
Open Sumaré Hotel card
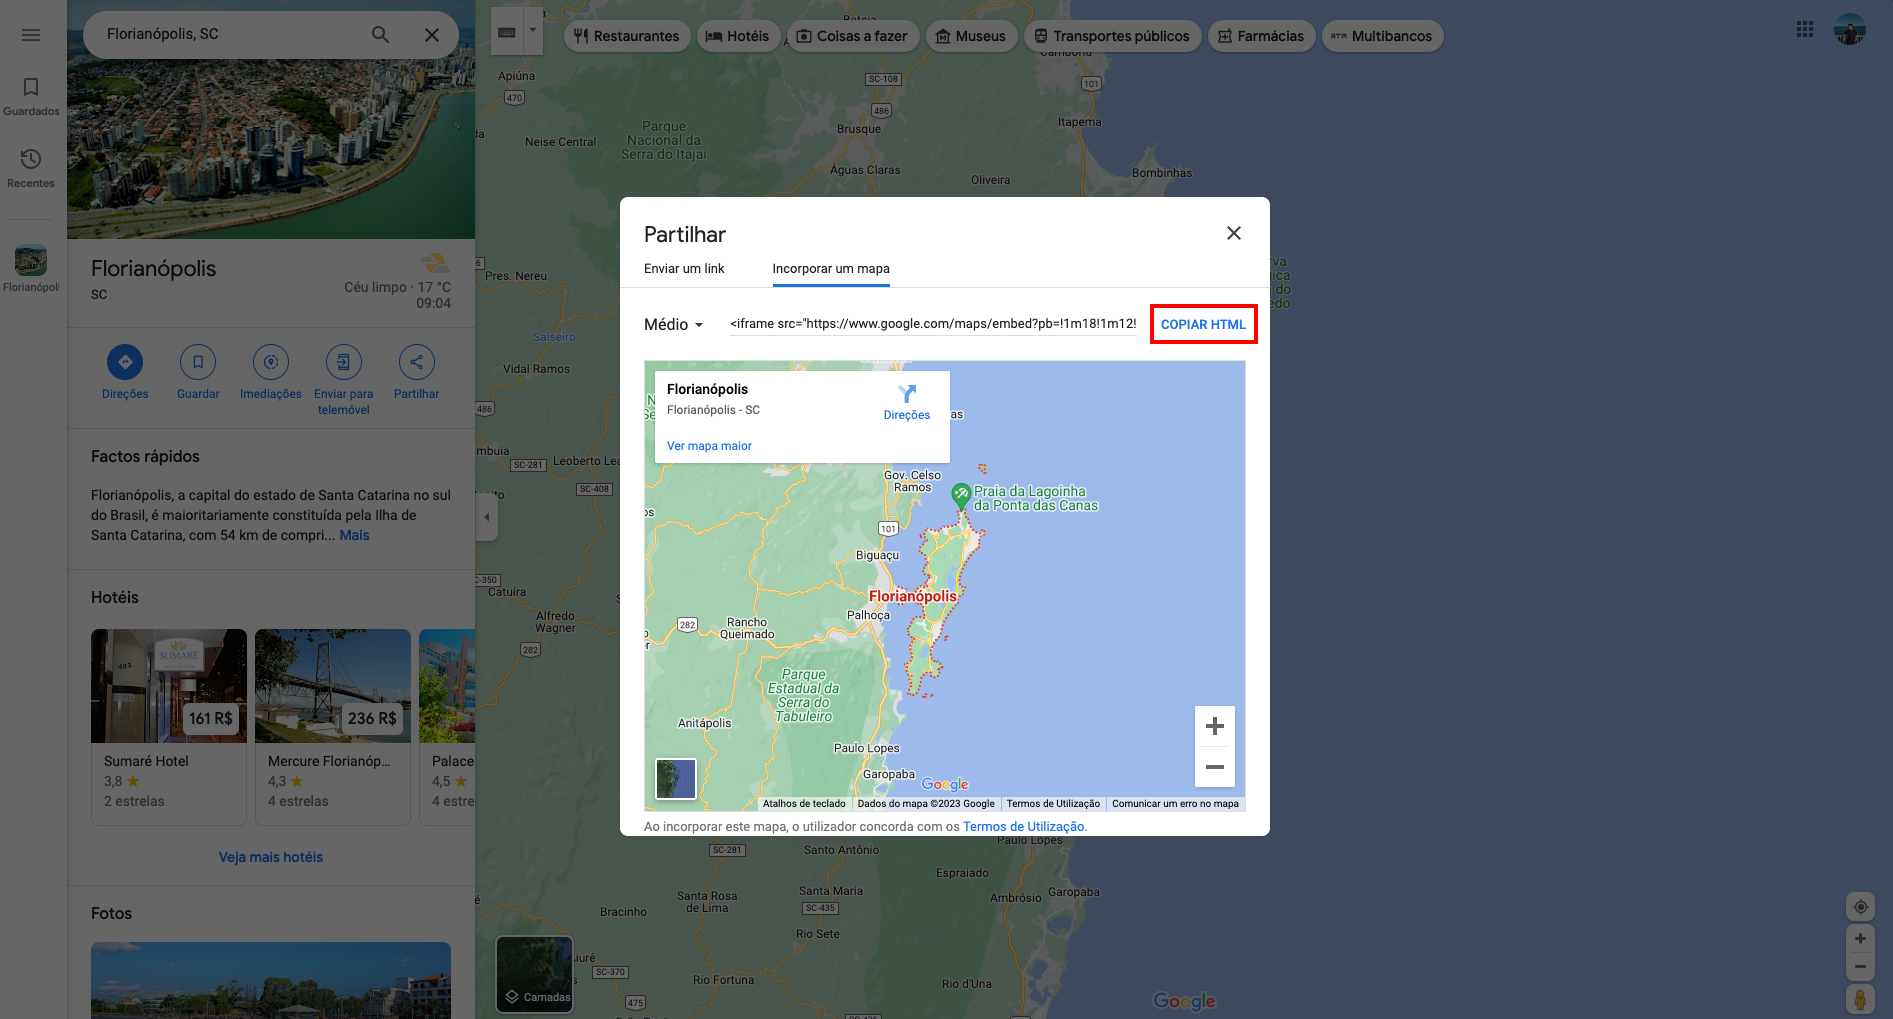[169, 727]
